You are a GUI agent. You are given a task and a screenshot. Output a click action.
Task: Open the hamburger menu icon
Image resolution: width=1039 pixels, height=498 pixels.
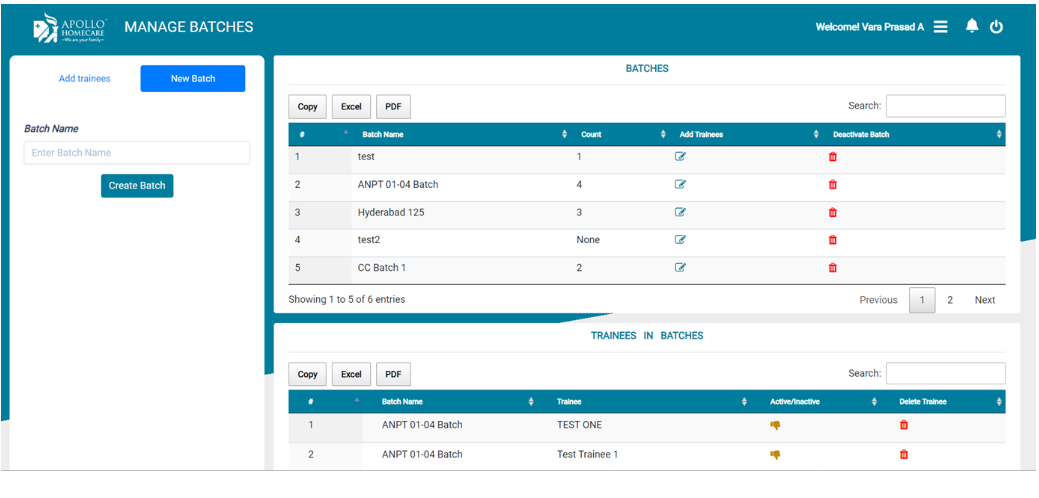pyautogui.click(x=940, y=27)
